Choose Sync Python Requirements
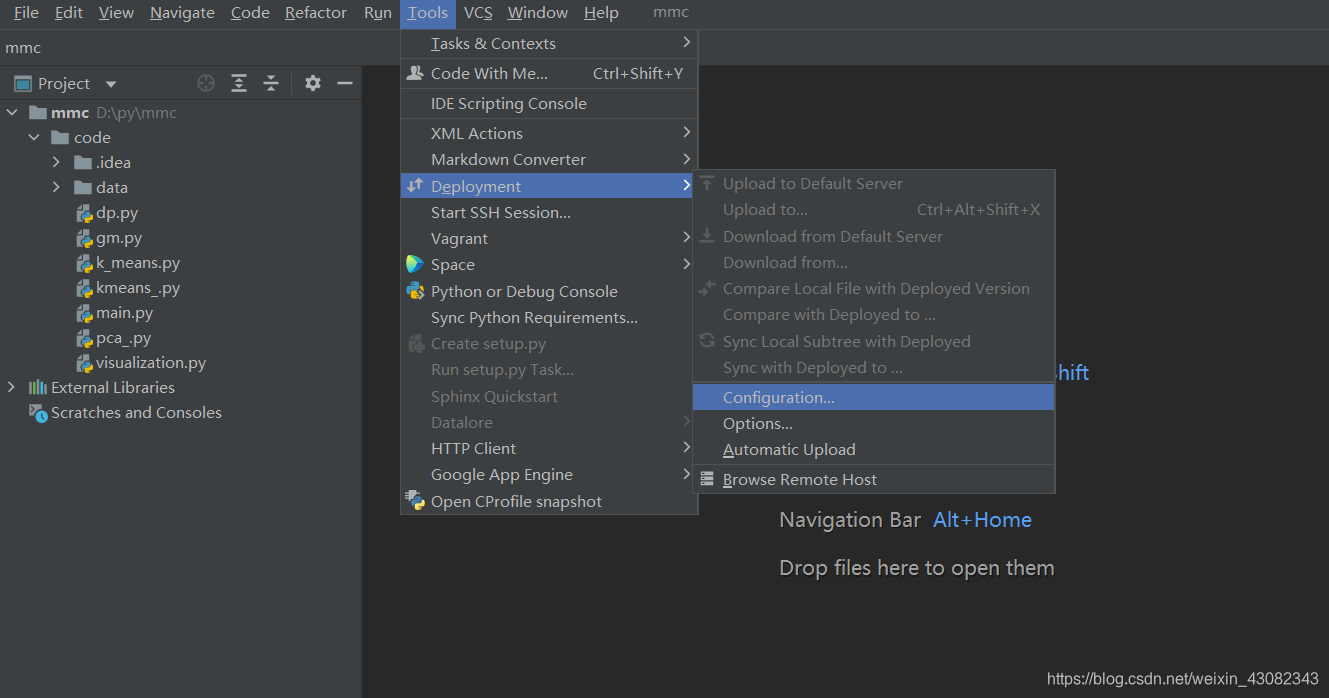The width and height of the screenshot is (1329, 698). pos(549,318)
